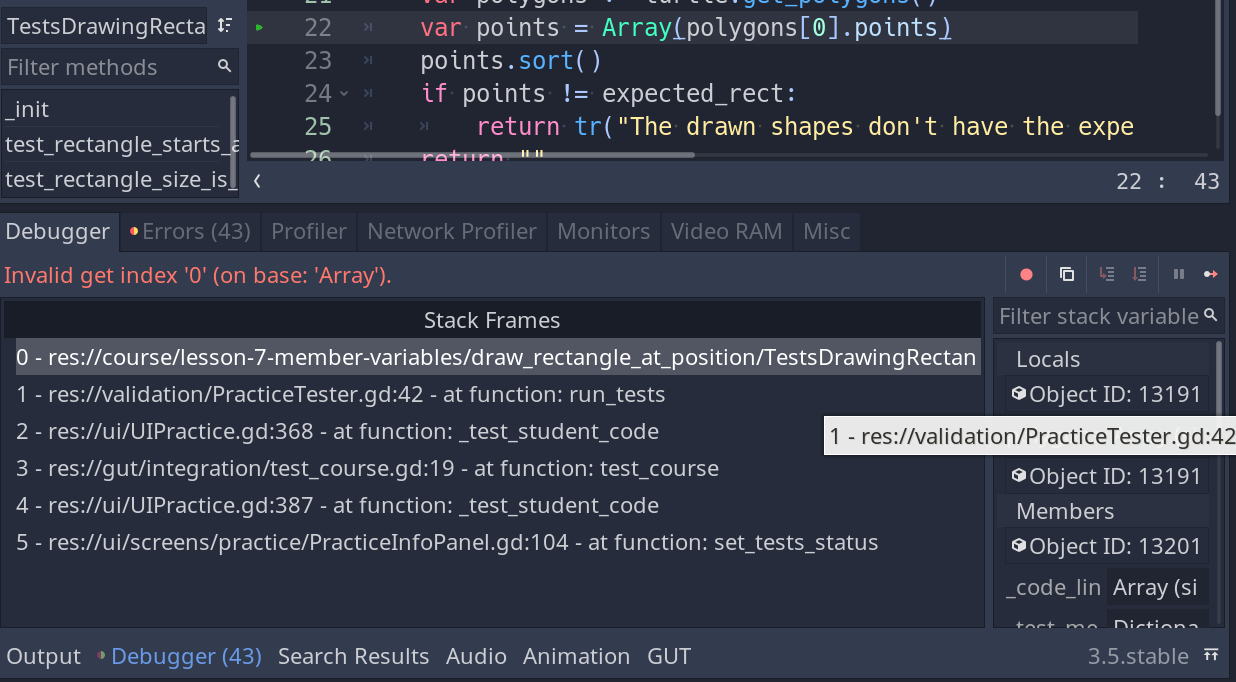Click the Invalid get index error message
Screen dimensions: 1236x682
tap(198, 275)
